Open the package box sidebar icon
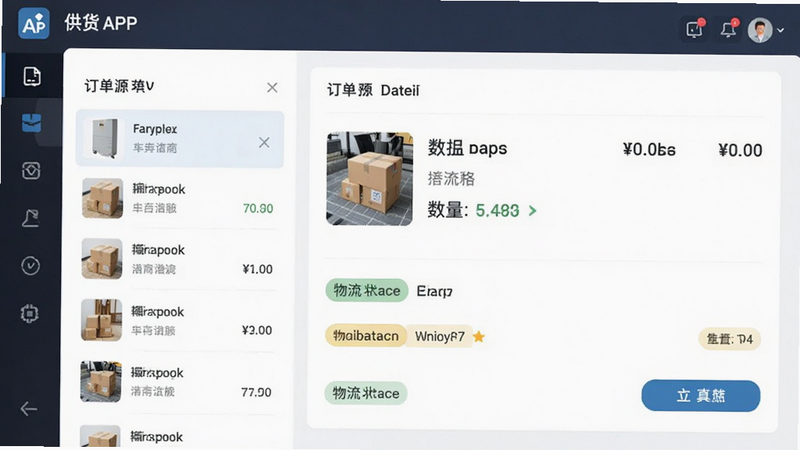This screenshot has width=800, height=450. click(31, 170)
